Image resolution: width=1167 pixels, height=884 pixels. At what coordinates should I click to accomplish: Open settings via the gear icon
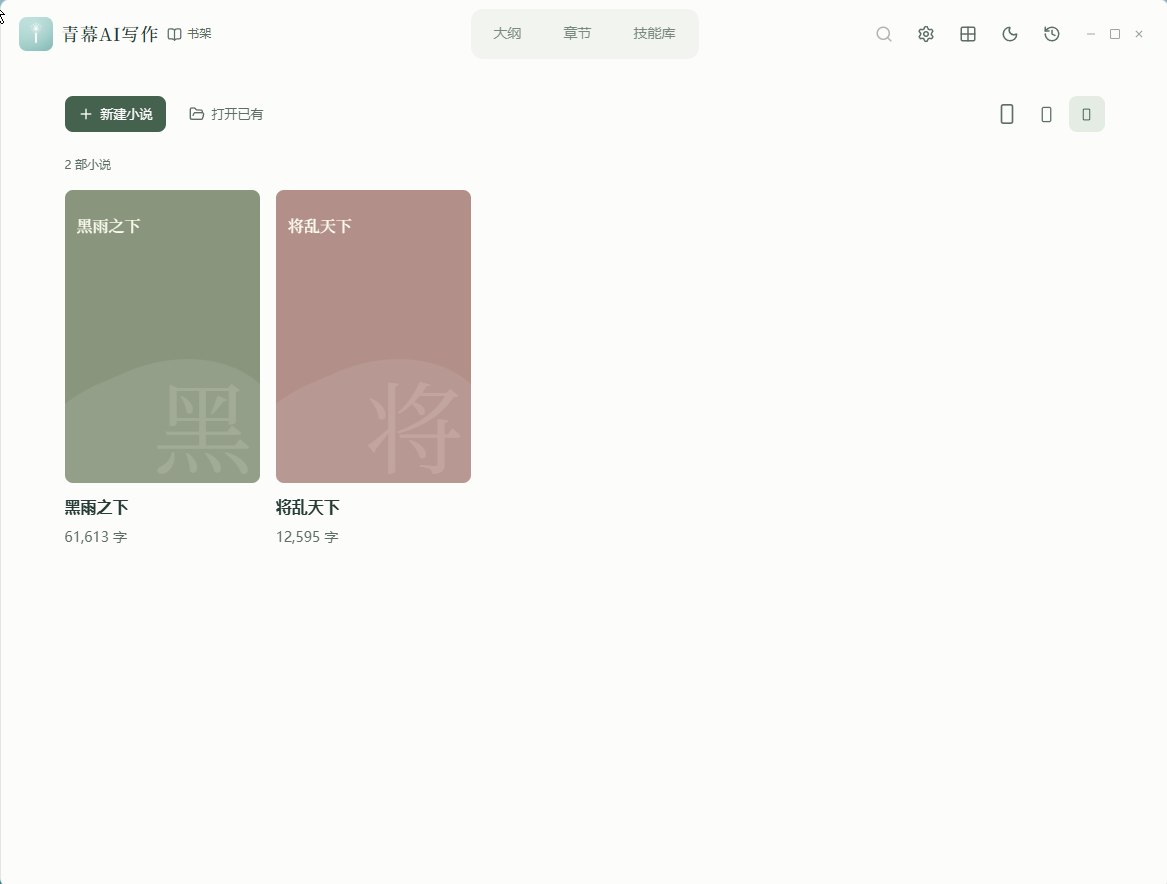pos(925,33)
